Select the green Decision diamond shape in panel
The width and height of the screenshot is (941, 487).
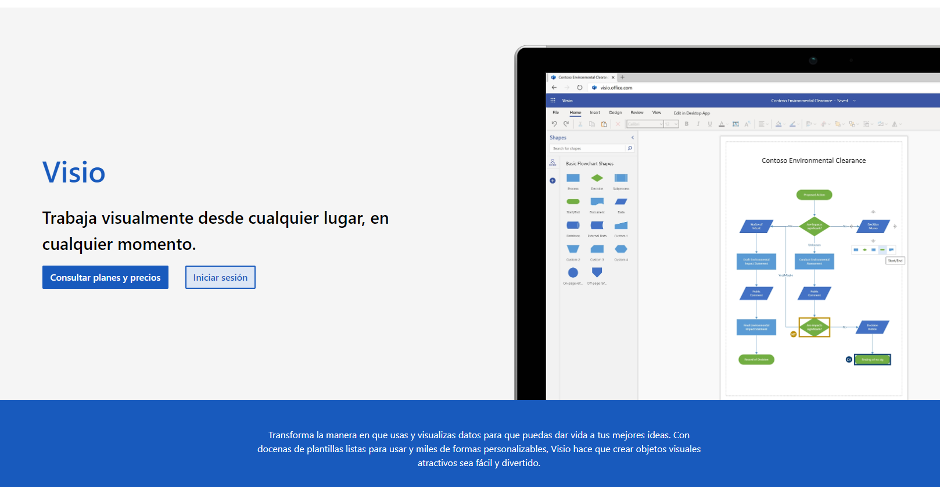(597, 178)
